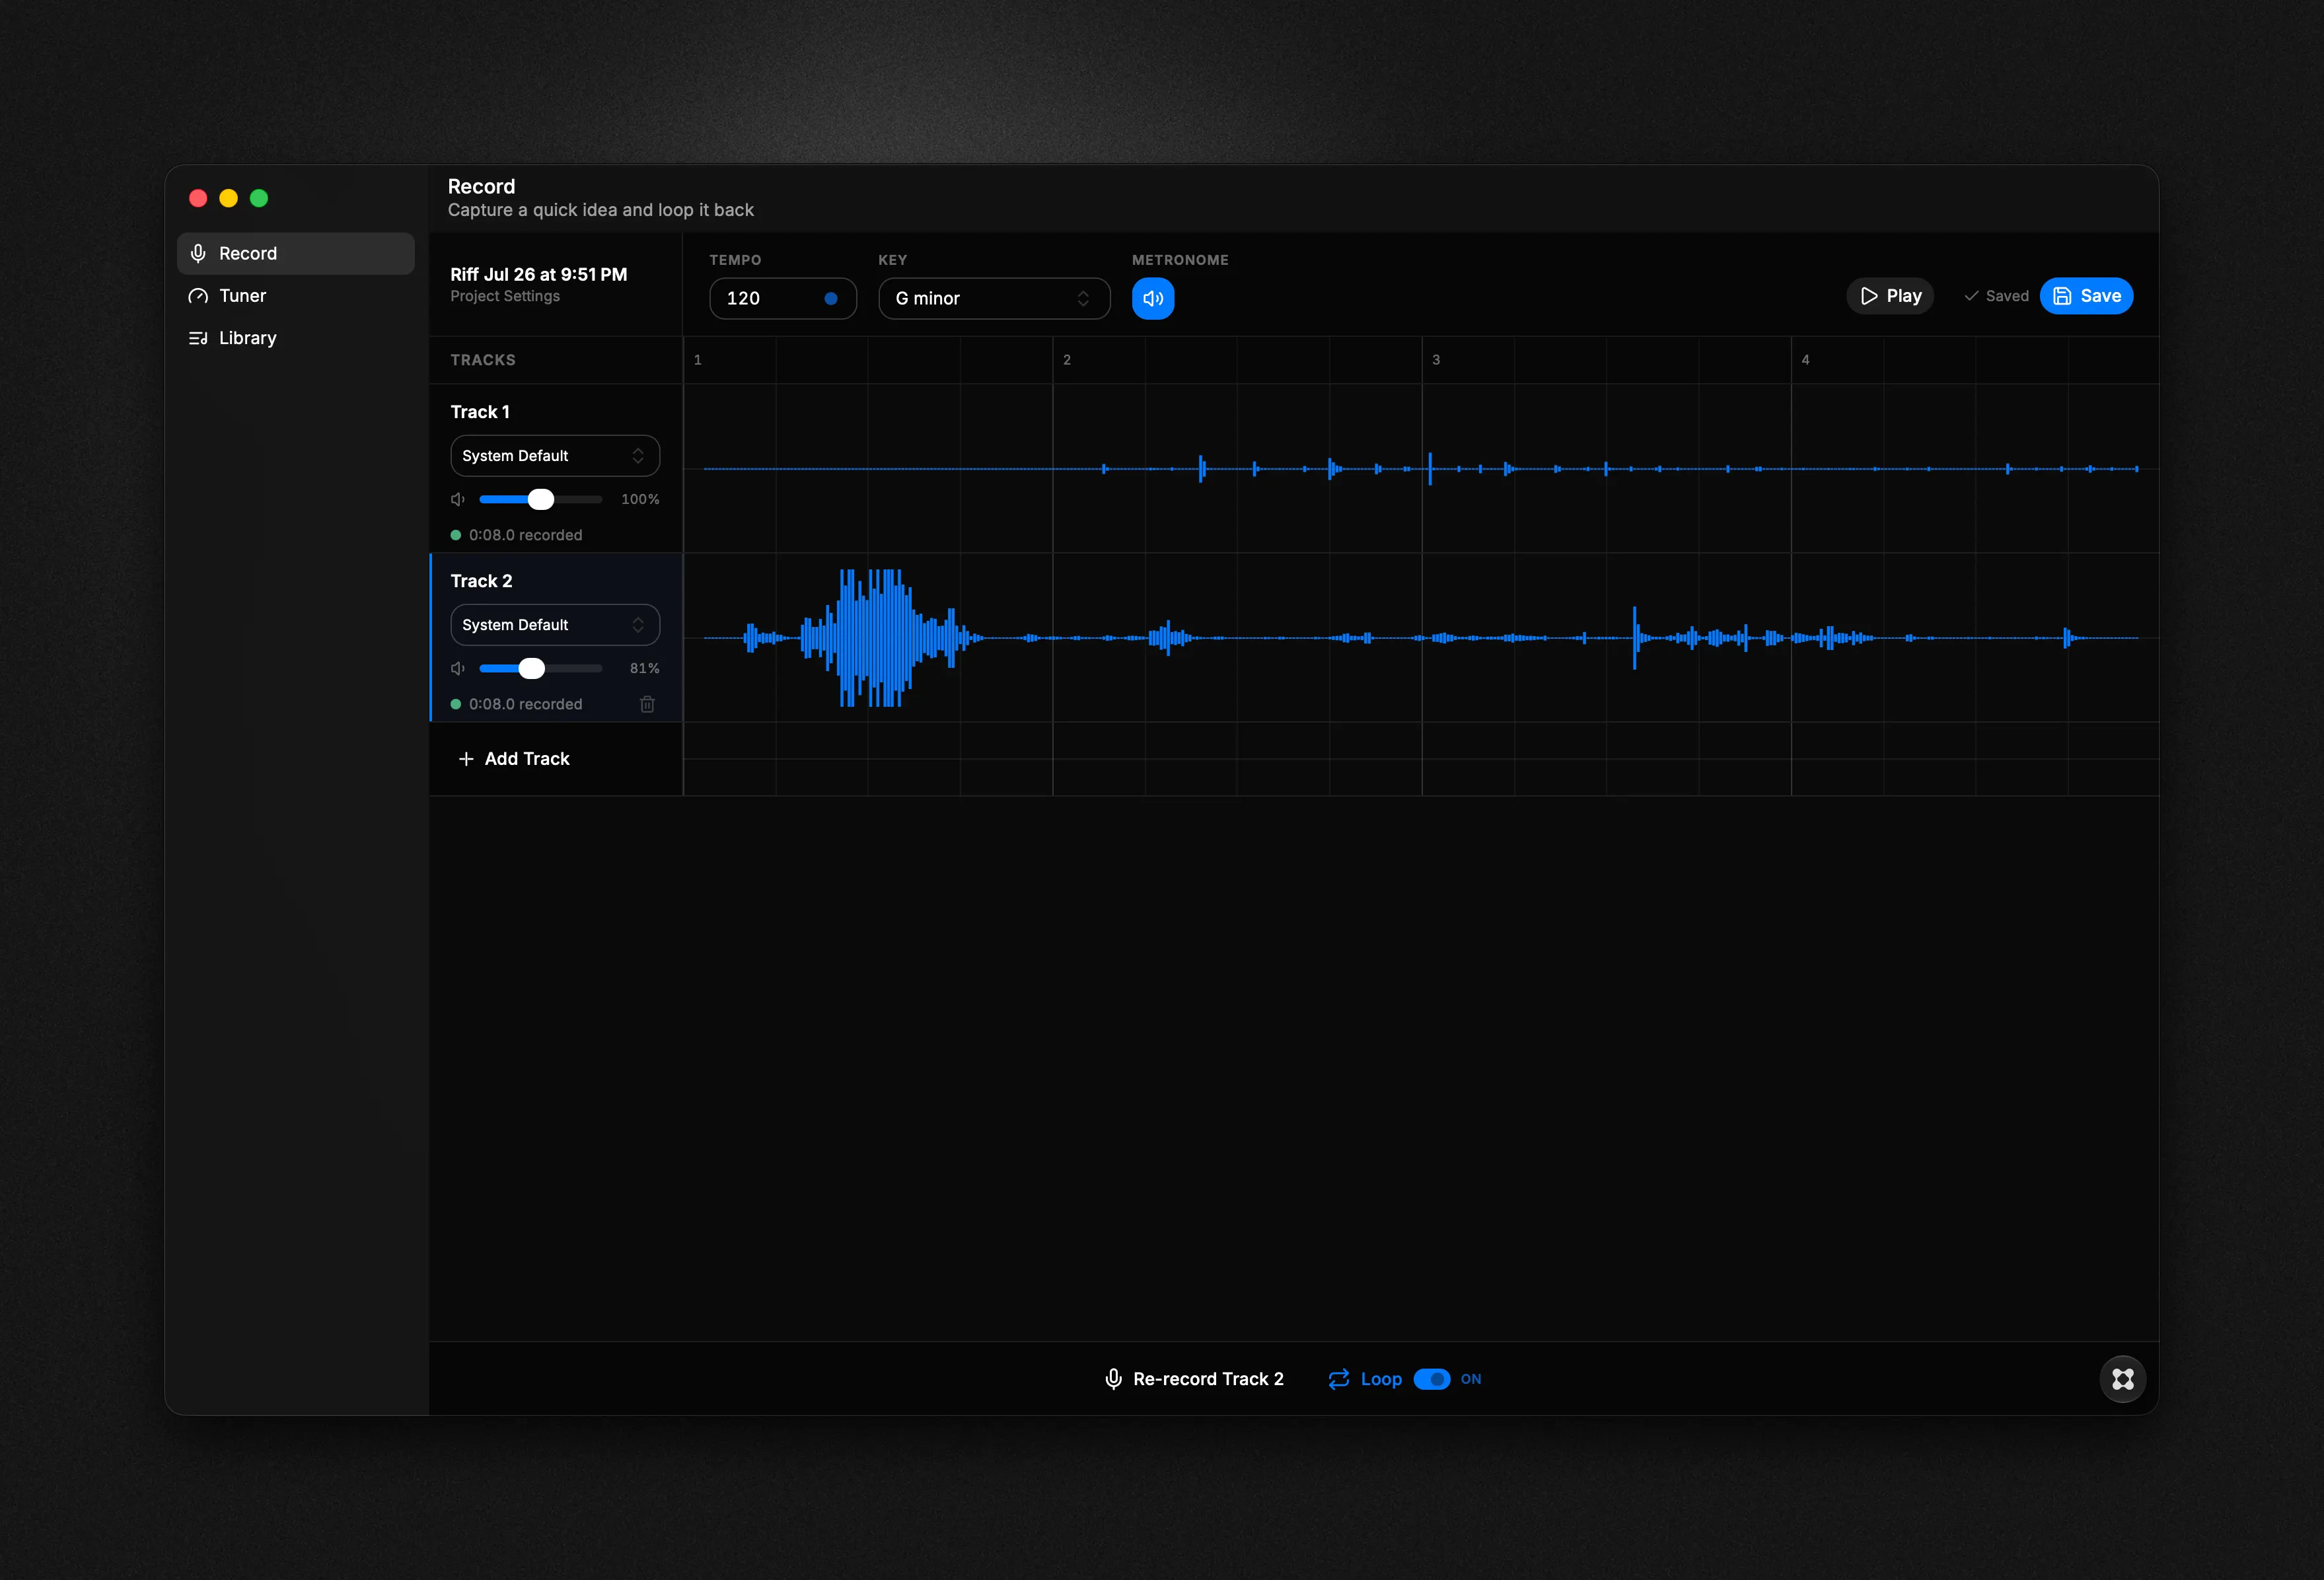Click the tempo field showing 120

782,298
